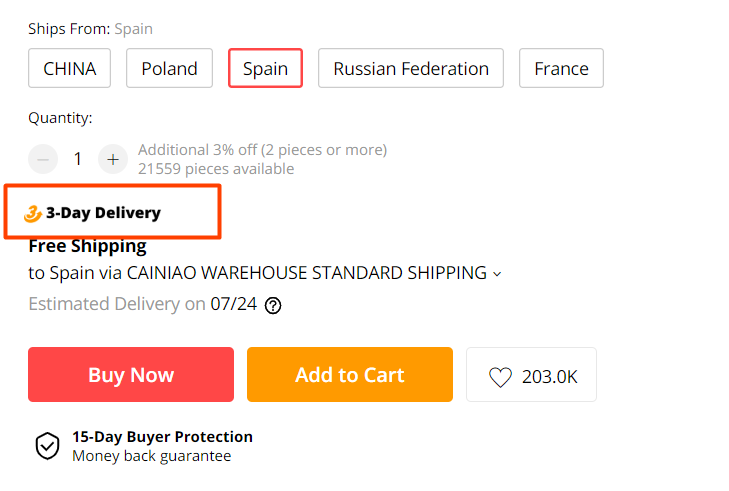Click the Free Shipping heading

pyautogui.click(x=87, y=246)
